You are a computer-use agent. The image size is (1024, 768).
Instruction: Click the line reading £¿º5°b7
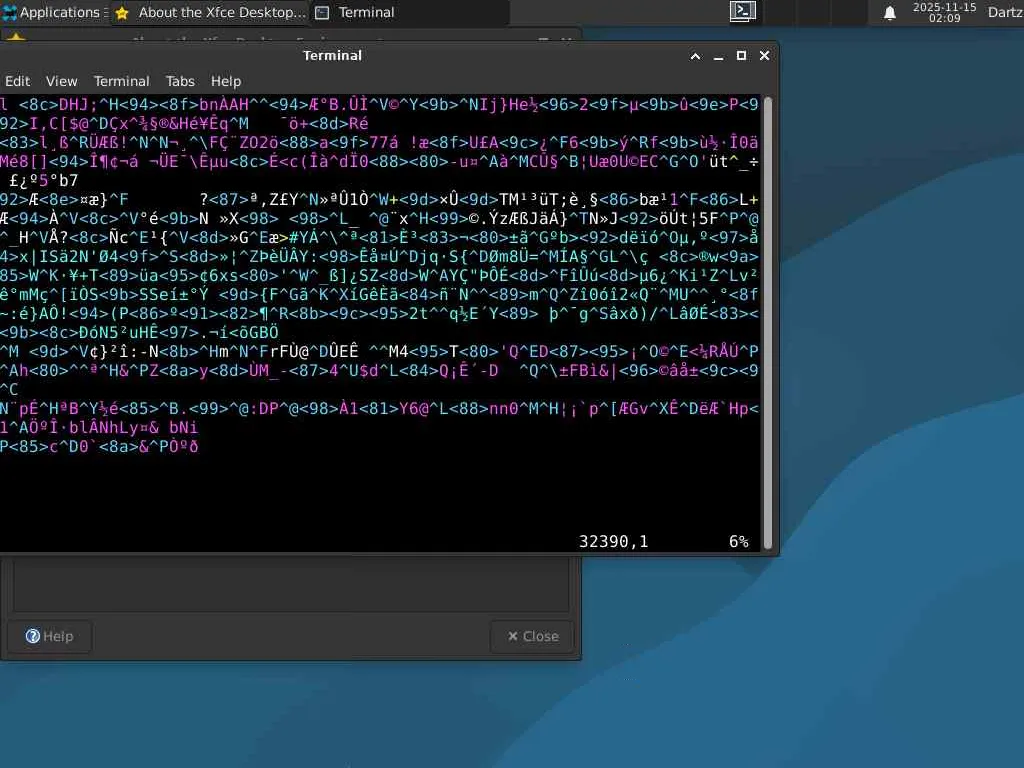(43, 181)
